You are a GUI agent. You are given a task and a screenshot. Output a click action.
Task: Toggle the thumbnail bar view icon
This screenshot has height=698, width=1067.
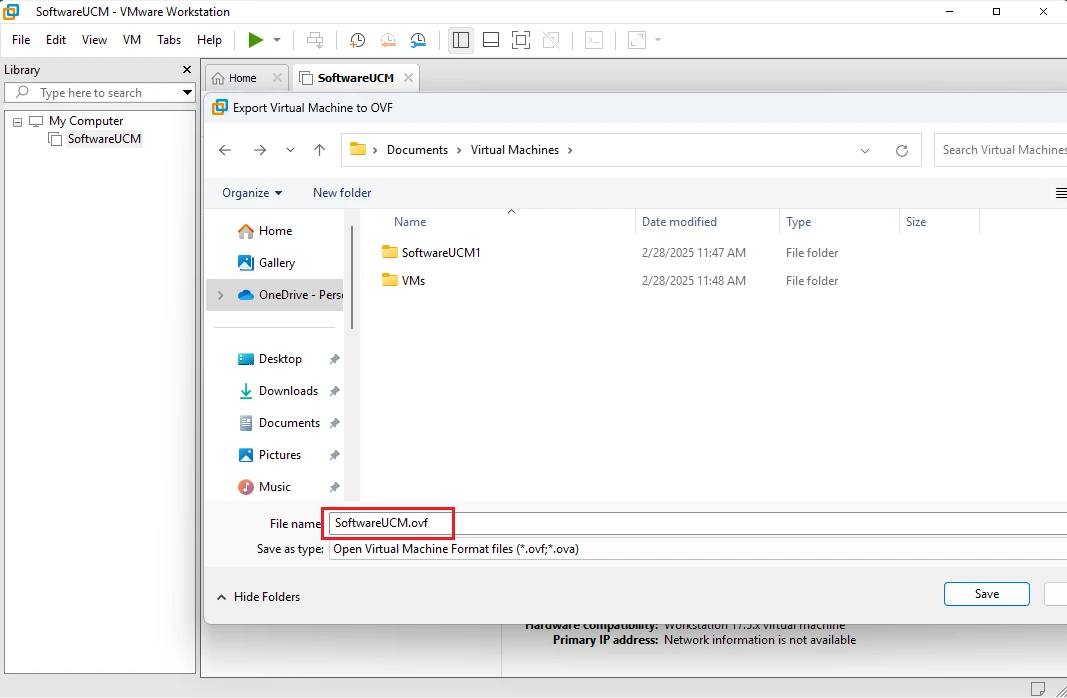(491, 40)
